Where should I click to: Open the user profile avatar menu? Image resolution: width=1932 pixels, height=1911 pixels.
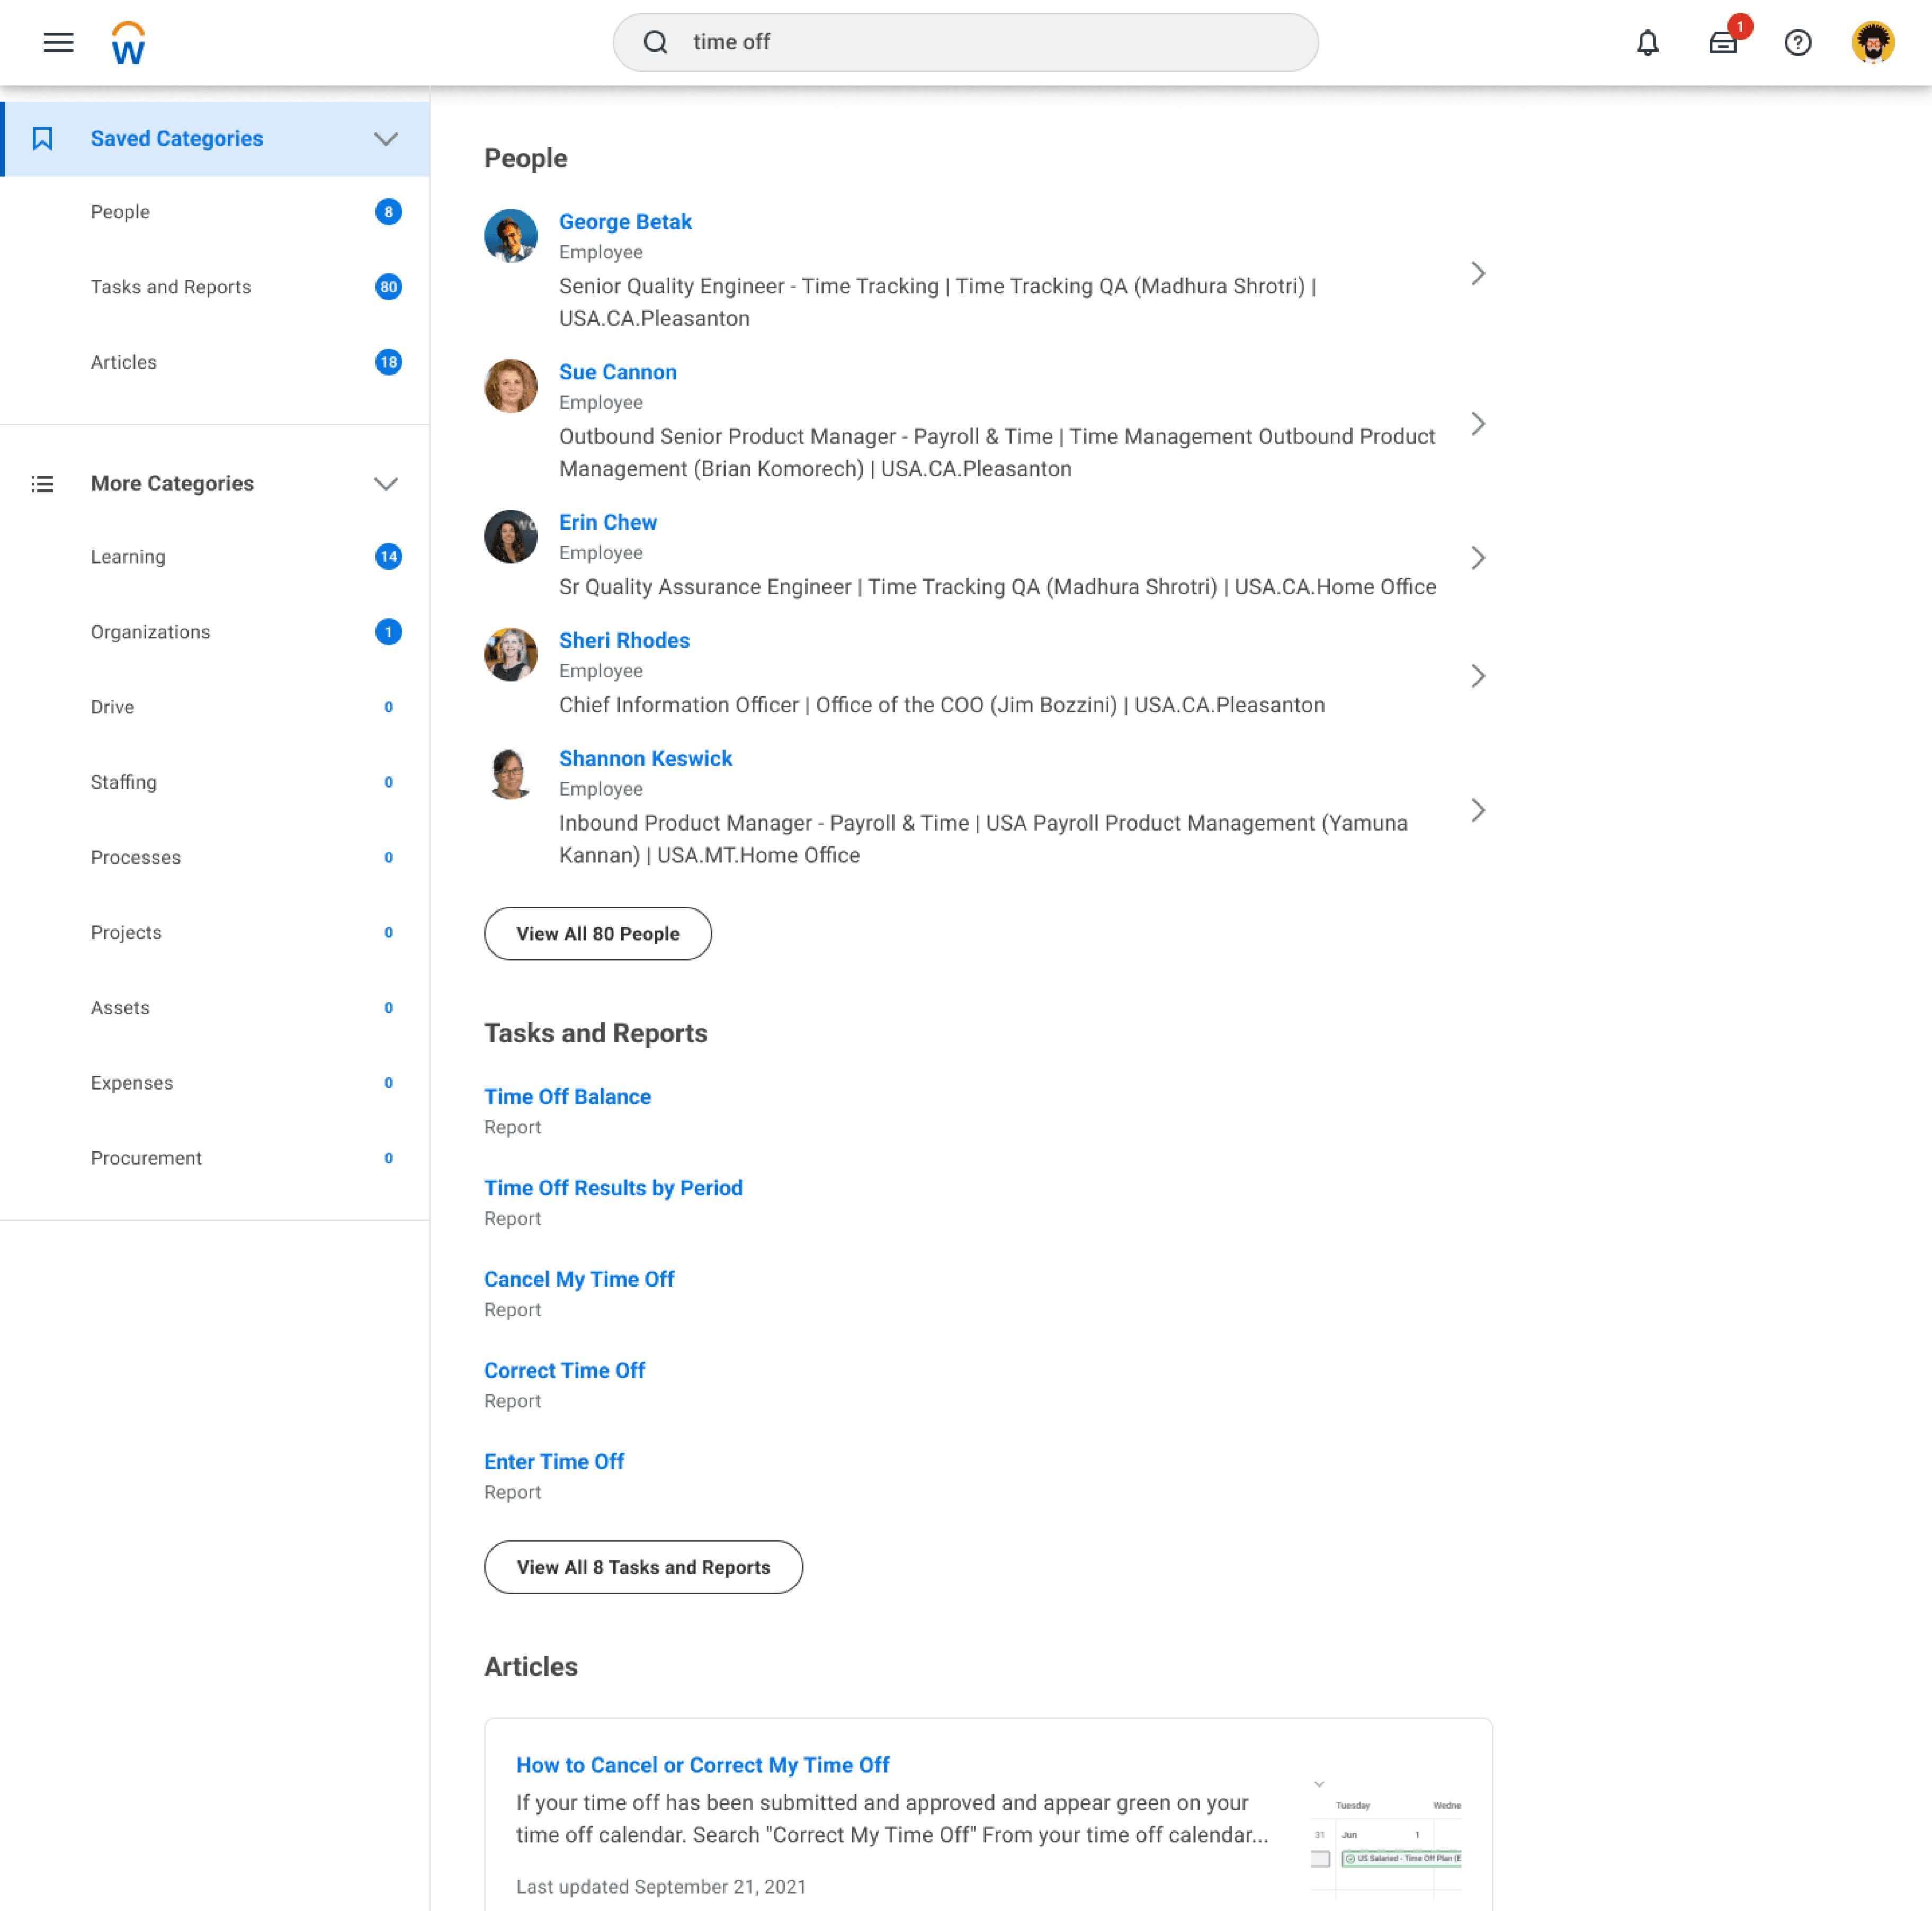(1872, 42)
